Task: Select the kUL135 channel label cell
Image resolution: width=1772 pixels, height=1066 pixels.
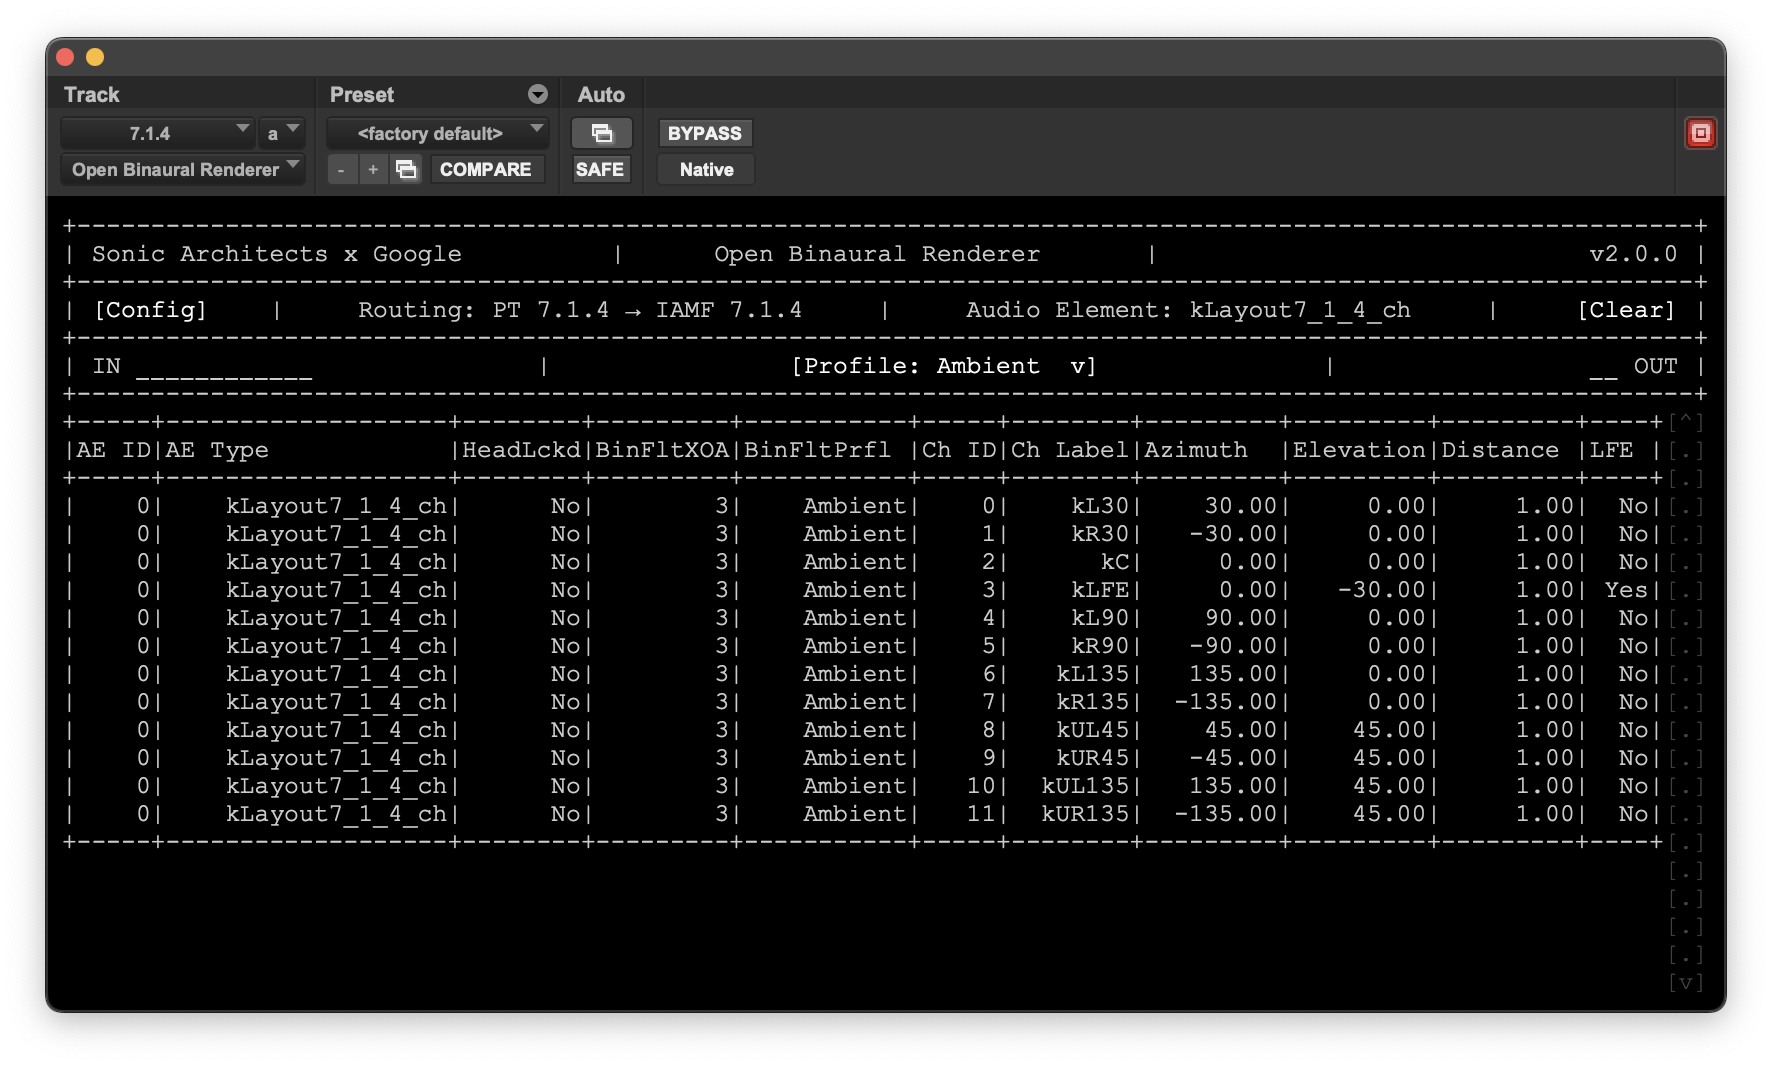Action: tap(1085, 786)
